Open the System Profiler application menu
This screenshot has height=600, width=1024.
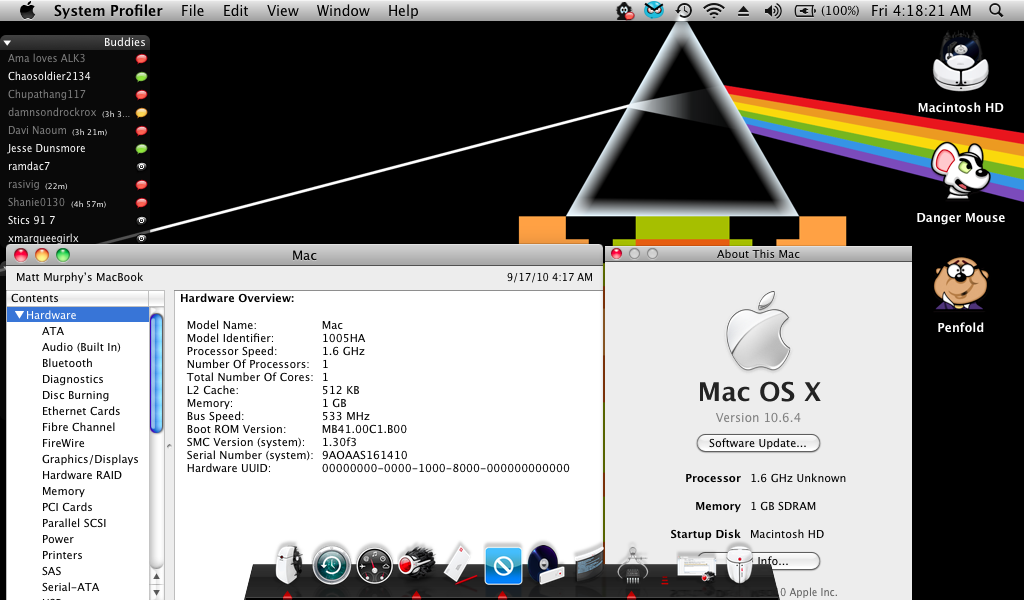[108, 10]
